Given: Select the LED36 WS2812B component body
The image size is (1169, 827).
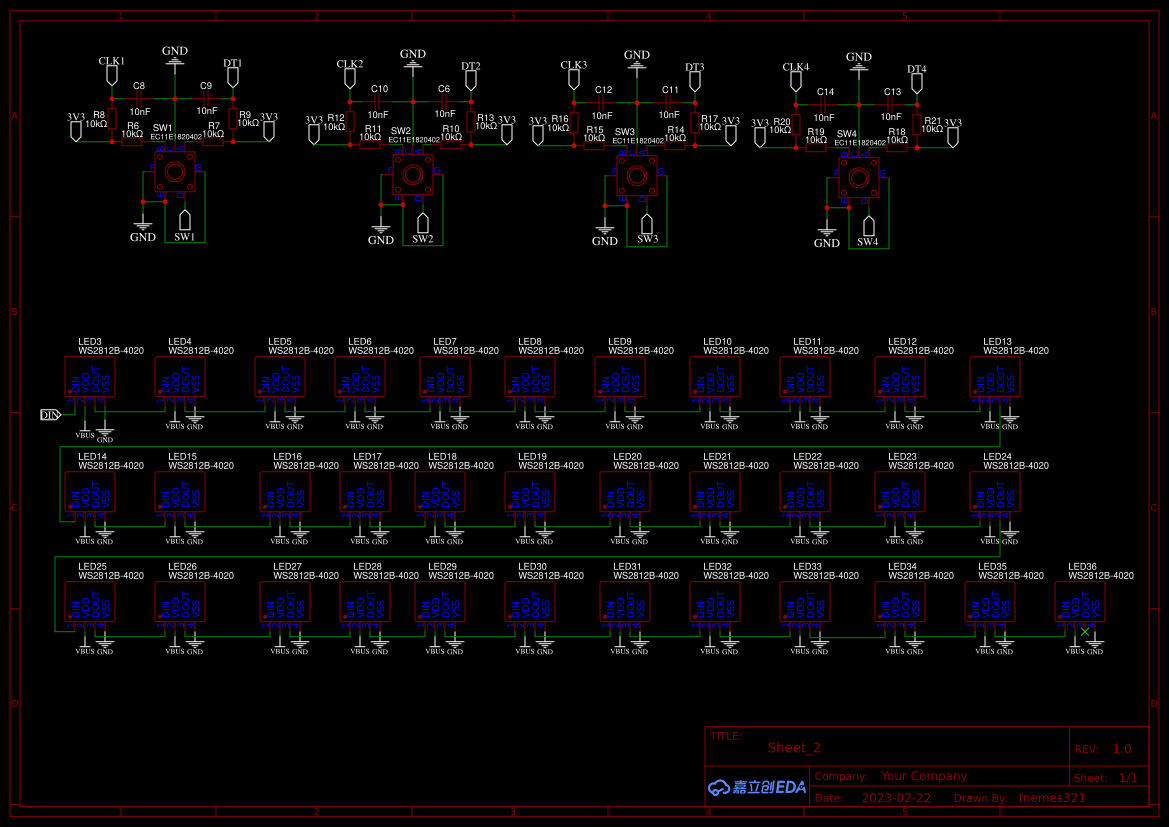Looking at the screenshot, I should click(1080, 603).
